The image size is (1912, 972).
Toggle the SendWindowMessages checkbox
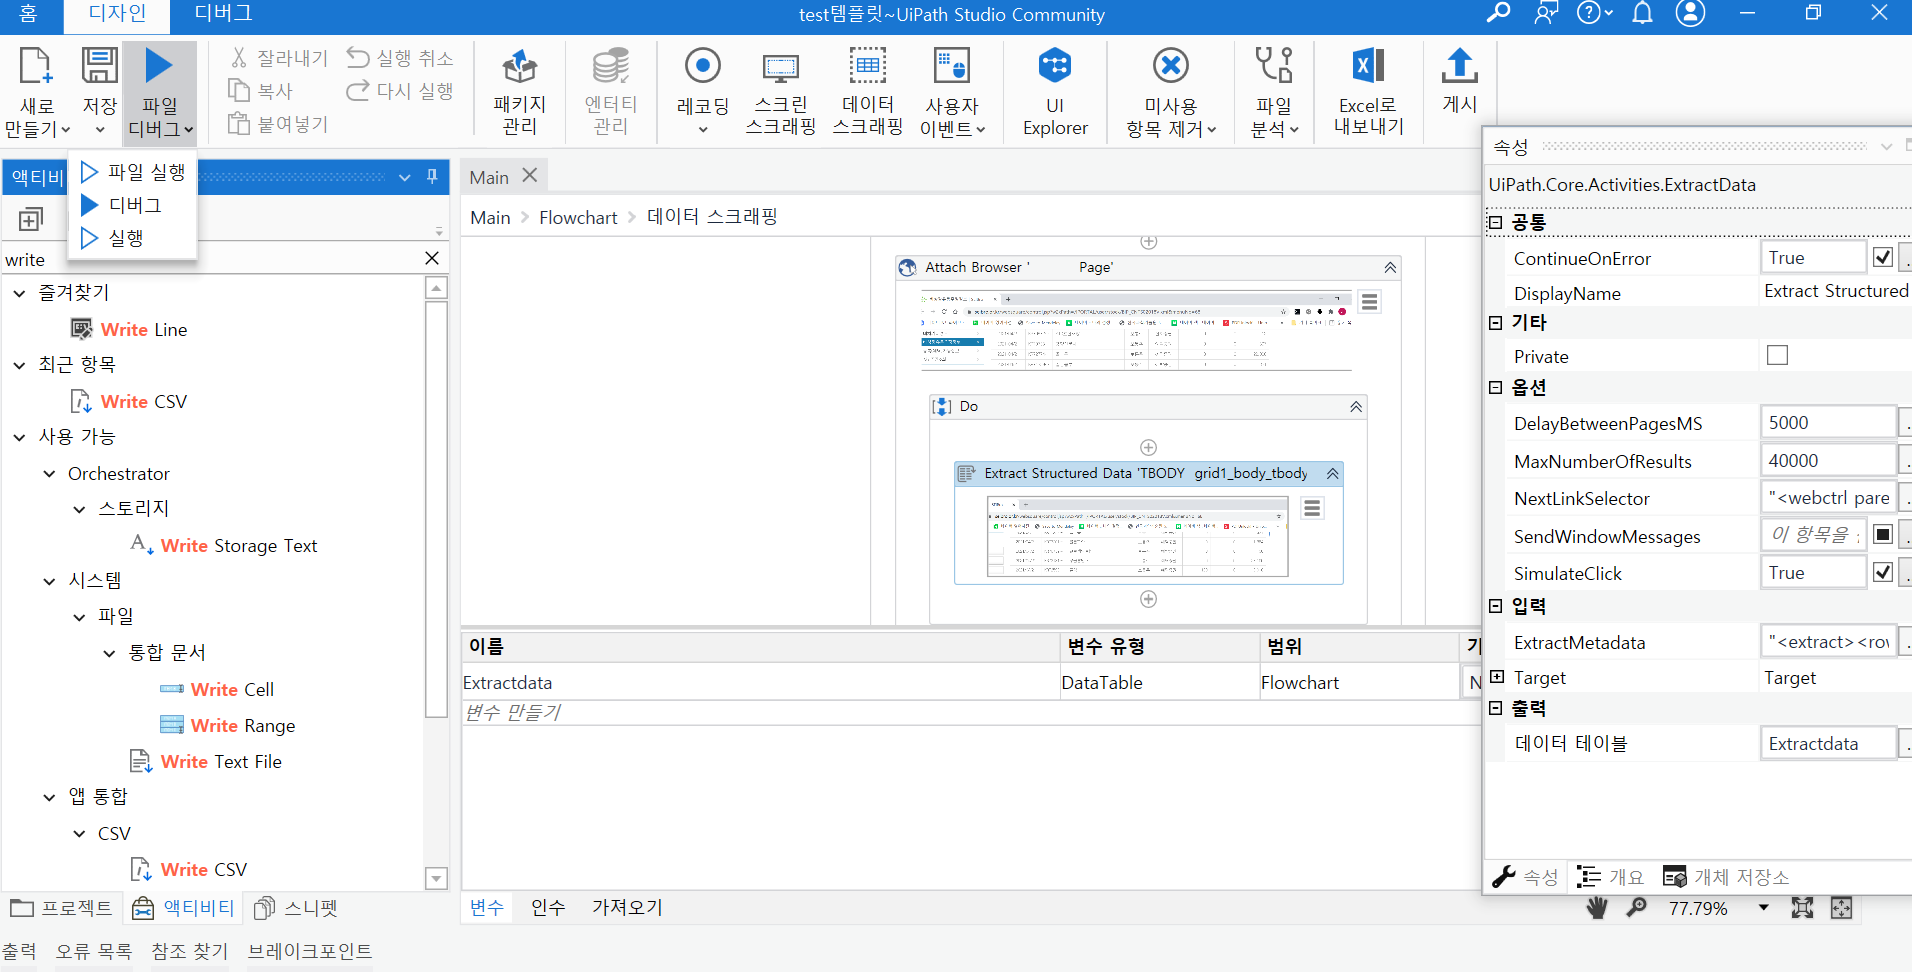point(1883,534)
